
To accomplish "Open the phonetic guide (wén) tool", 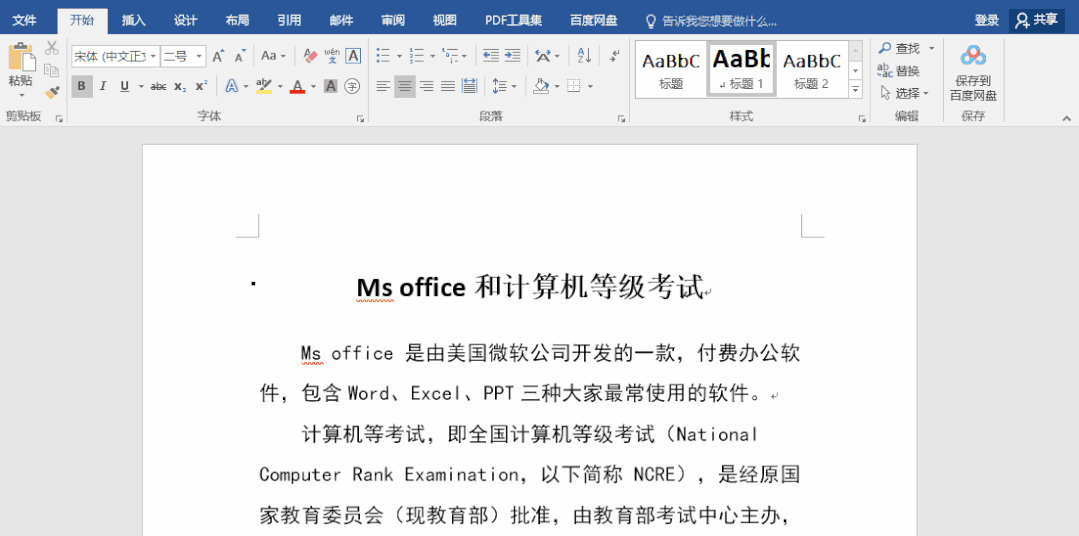I will click(332, 56).
